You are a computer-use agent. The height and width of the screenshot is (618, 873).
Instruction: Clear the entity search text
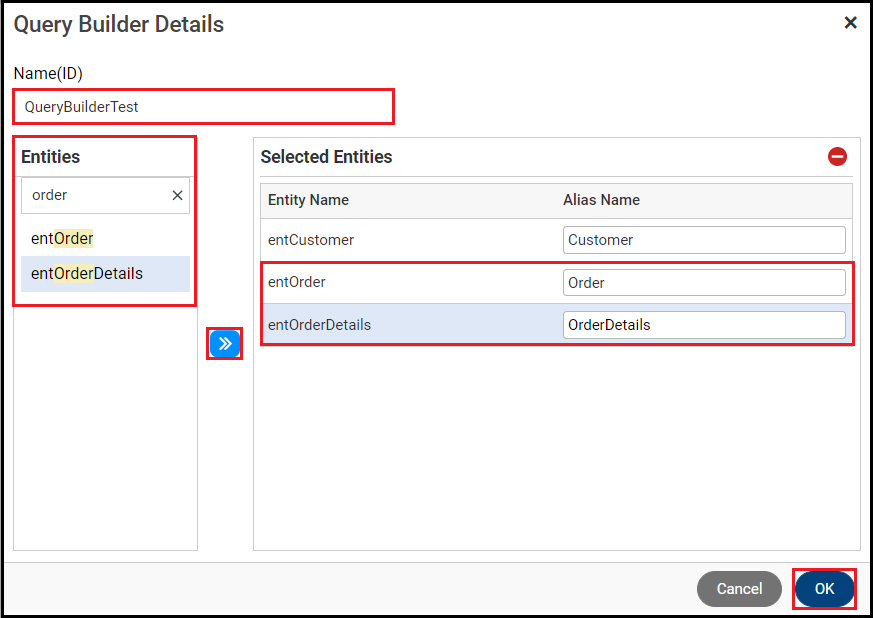coord(177,196)
